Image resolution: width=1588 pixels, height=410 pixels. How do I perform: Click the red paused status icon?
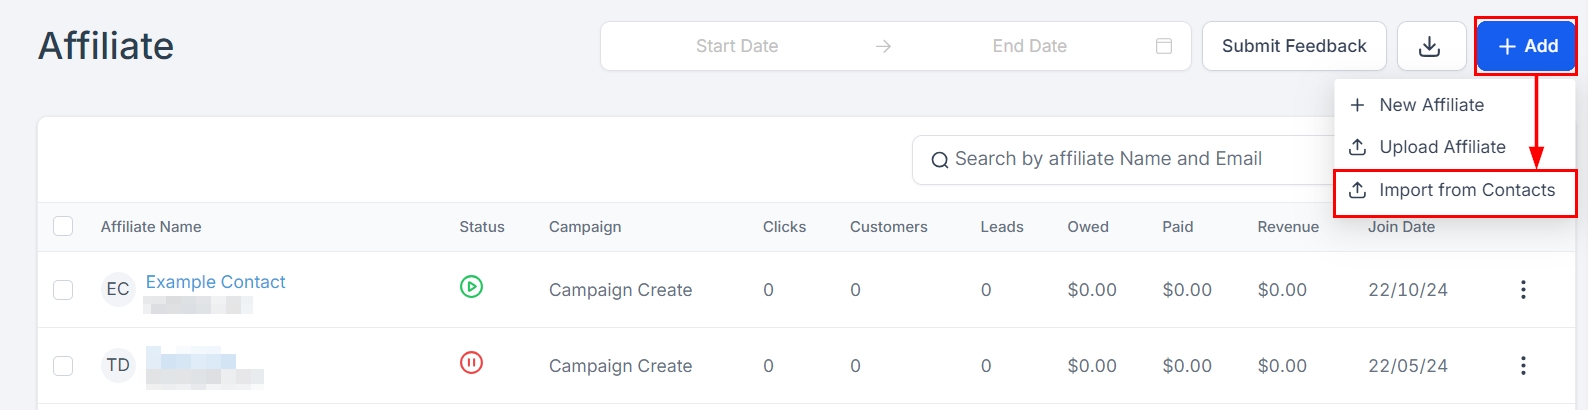click(x=471, y=363)
